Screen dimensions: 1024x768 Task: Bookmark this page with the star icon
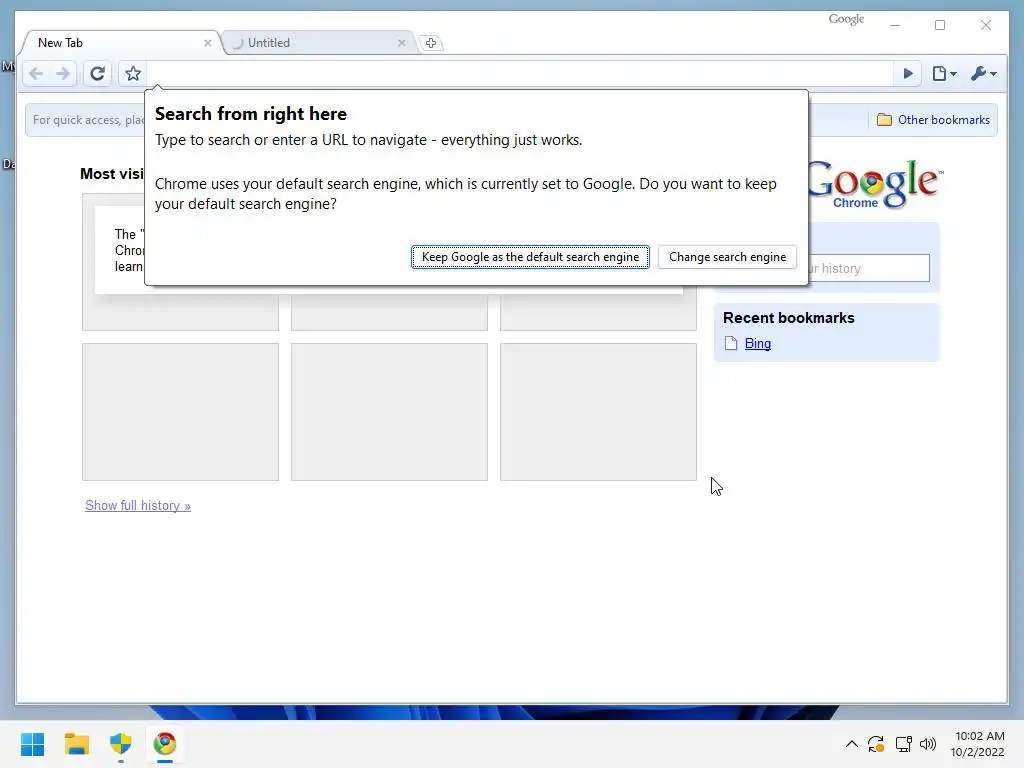[x=133, y=74]
